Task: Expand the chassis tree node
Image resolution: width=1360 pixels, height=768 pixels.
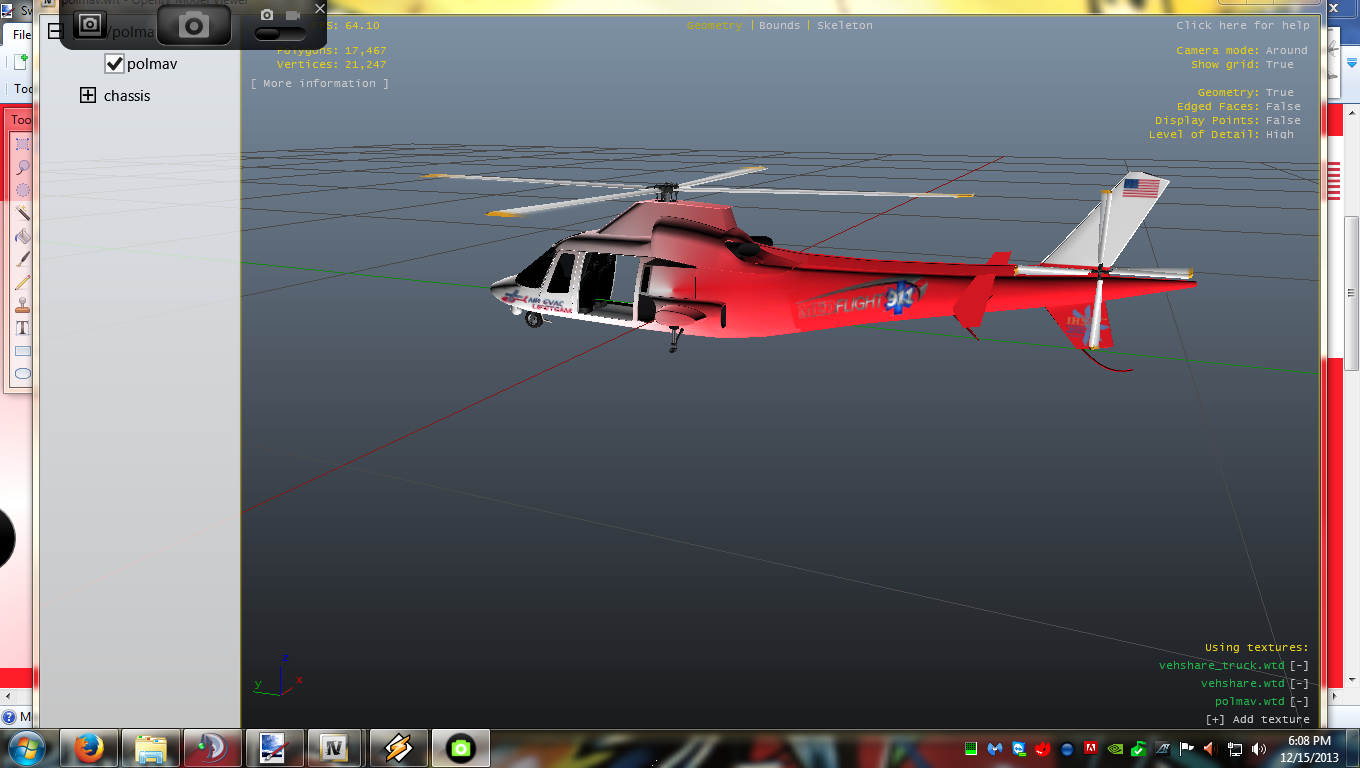Action: (x=88, y=96)
